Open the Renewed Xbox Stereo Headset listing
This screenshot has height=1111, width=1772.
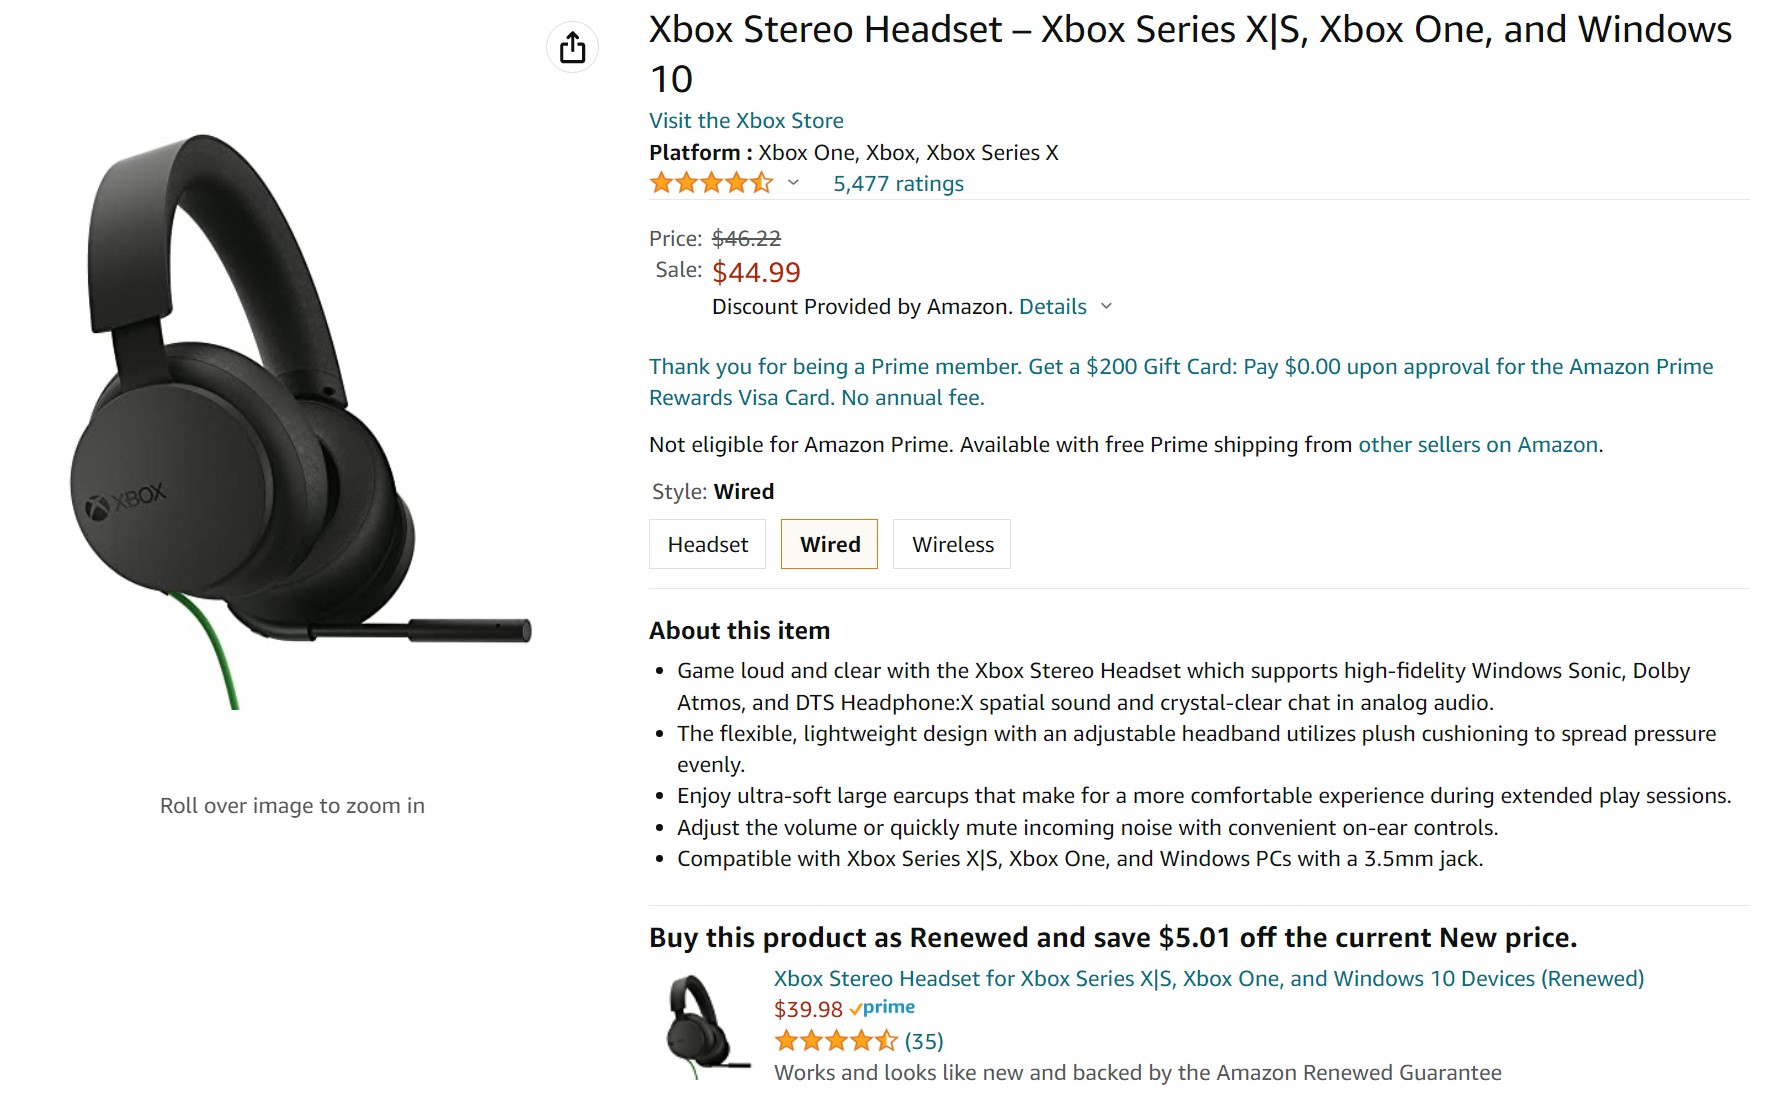coord(1208,978)
